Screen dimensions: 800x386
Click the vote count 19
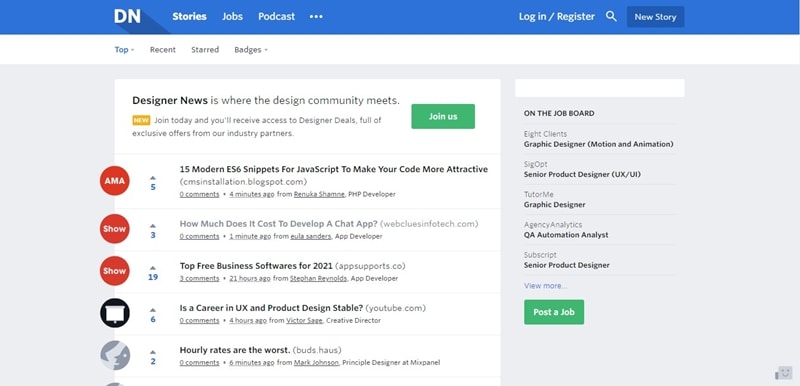click(153, 277)
